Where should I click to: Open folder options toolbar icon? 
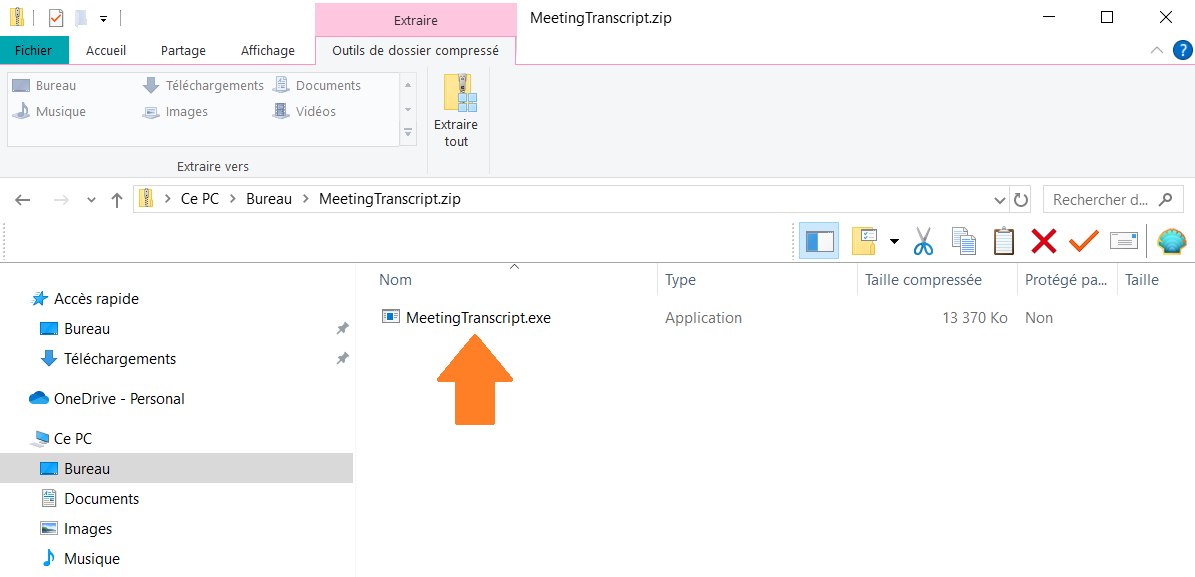pyautogui.click(x=865, y=242)
